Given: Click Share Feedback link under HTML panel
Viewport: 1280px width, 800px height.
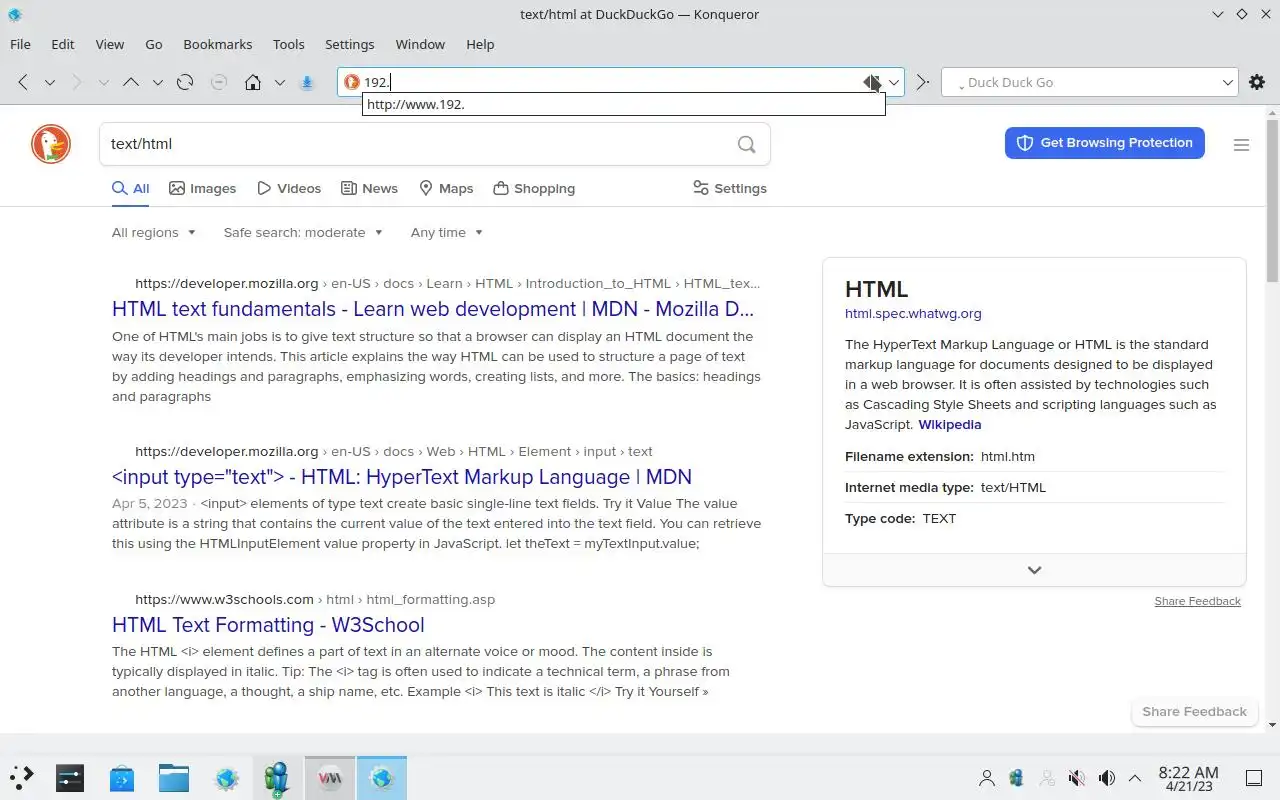Looking at the screenshot, I should pos(1197,601).
